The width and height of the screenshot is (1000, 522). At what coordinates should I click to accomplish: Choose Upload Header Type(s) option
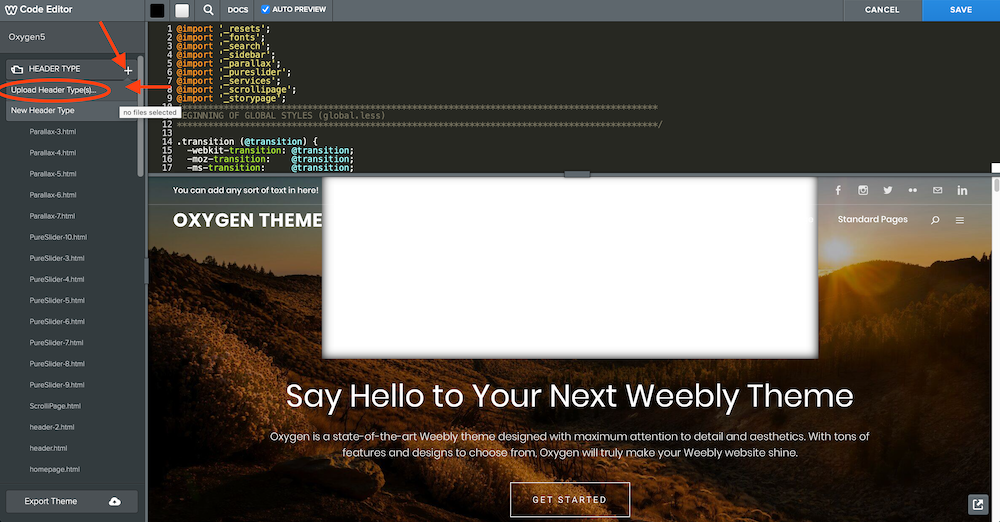point(54,90)
